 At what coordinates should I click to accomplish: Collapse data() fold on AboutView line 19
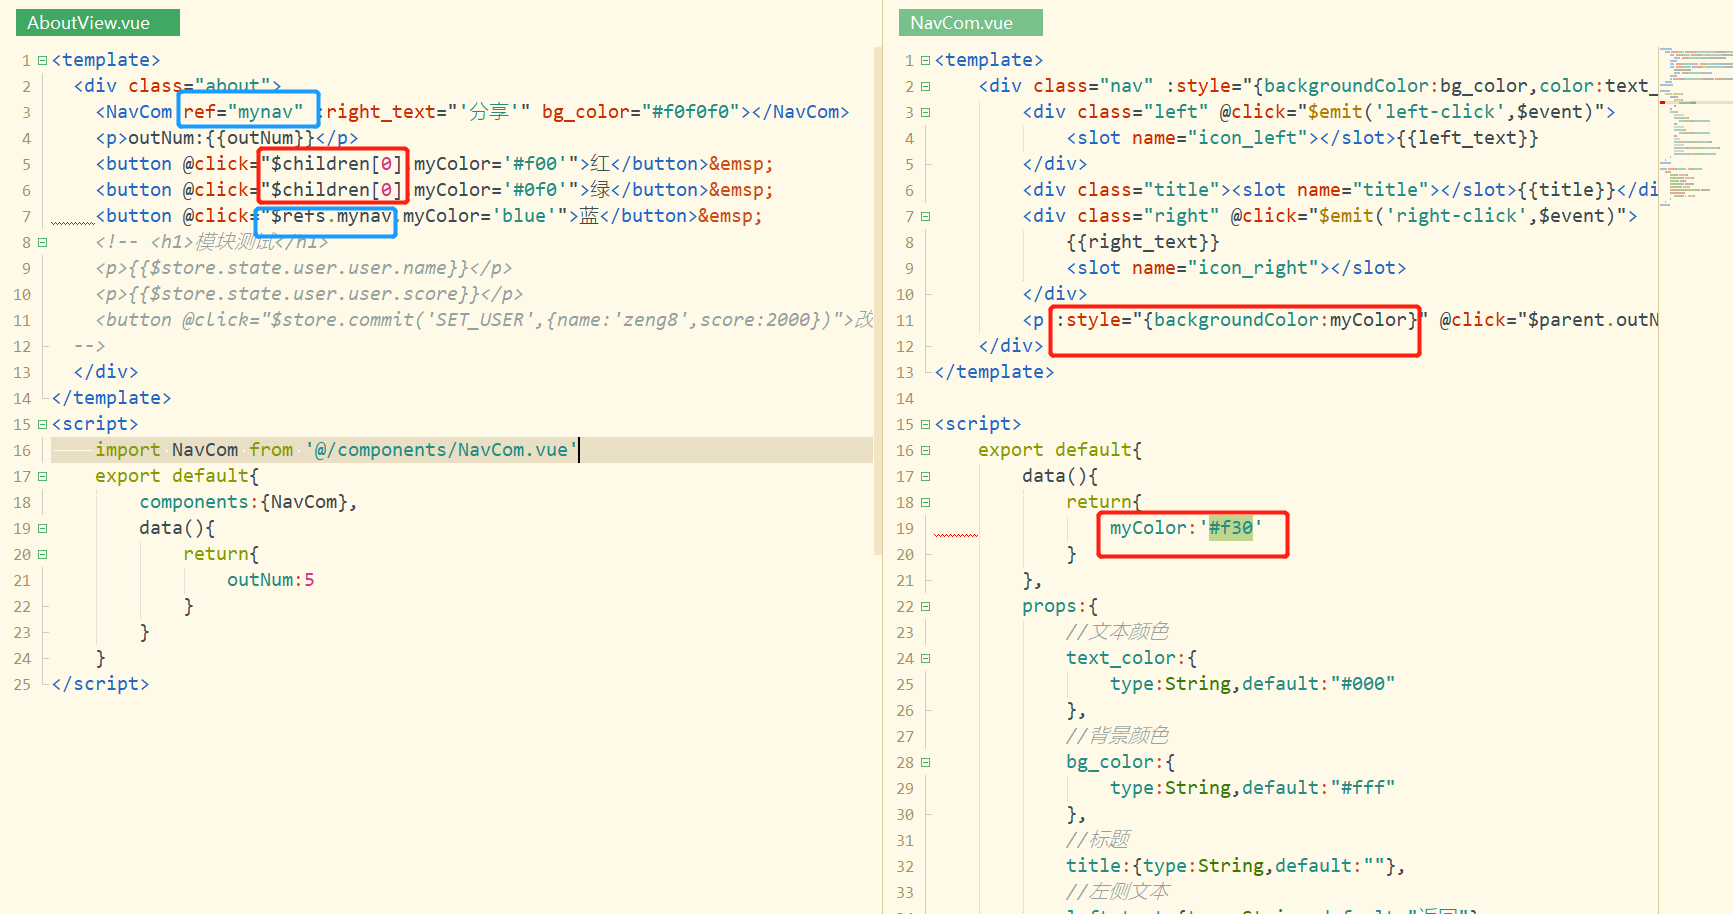42,528
